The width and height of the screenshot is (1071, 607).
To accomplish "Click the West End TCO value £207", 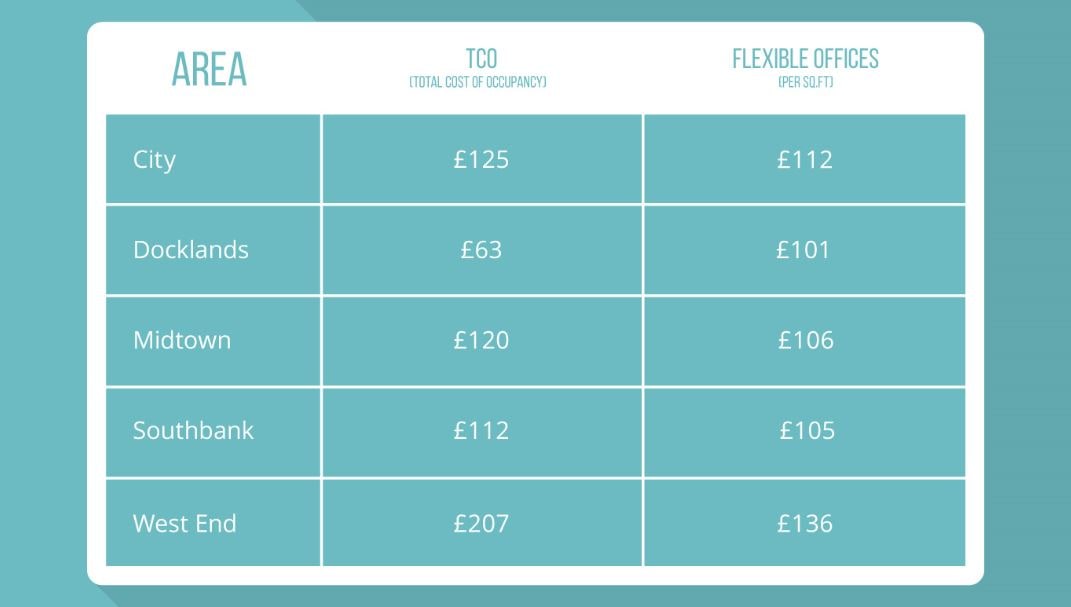I will [x=481, y=523].
